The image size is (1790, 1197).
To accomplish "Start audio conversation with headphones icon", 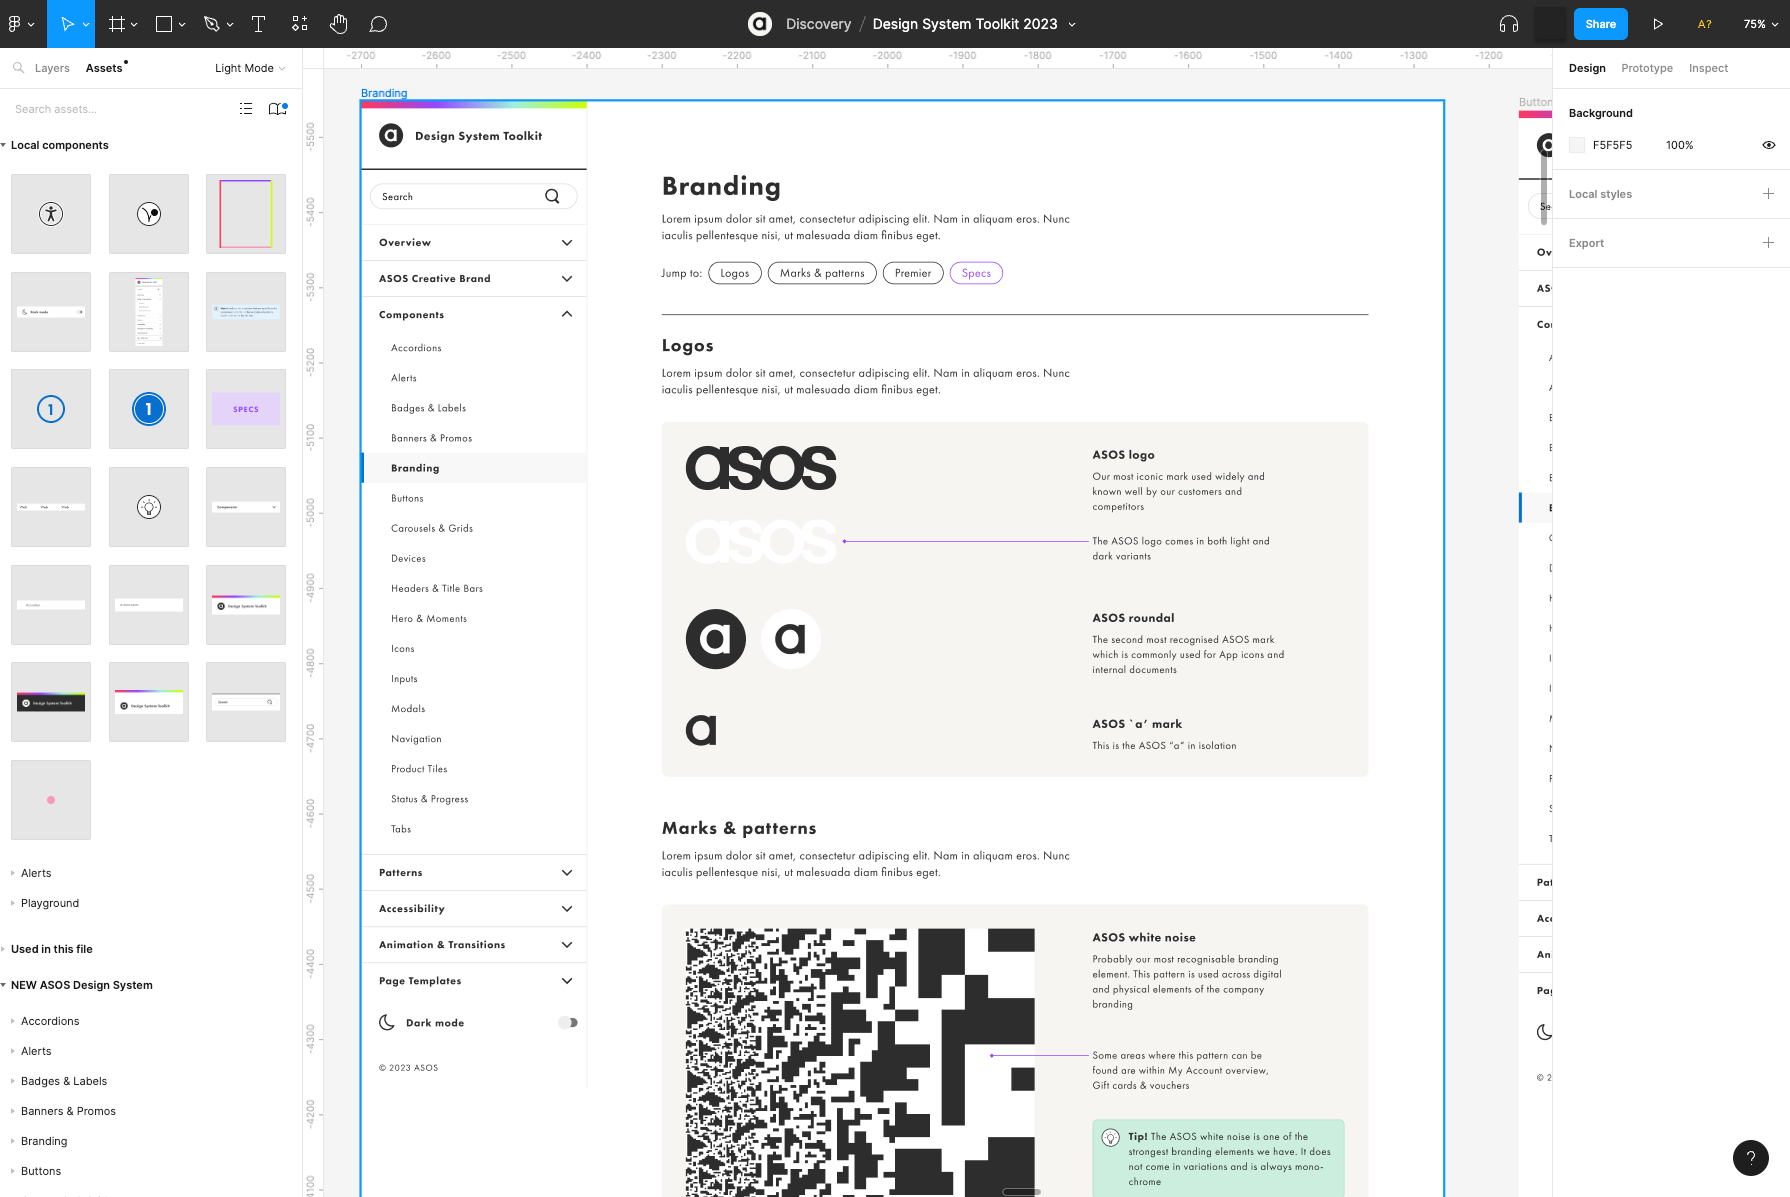I will [1509, 24].
